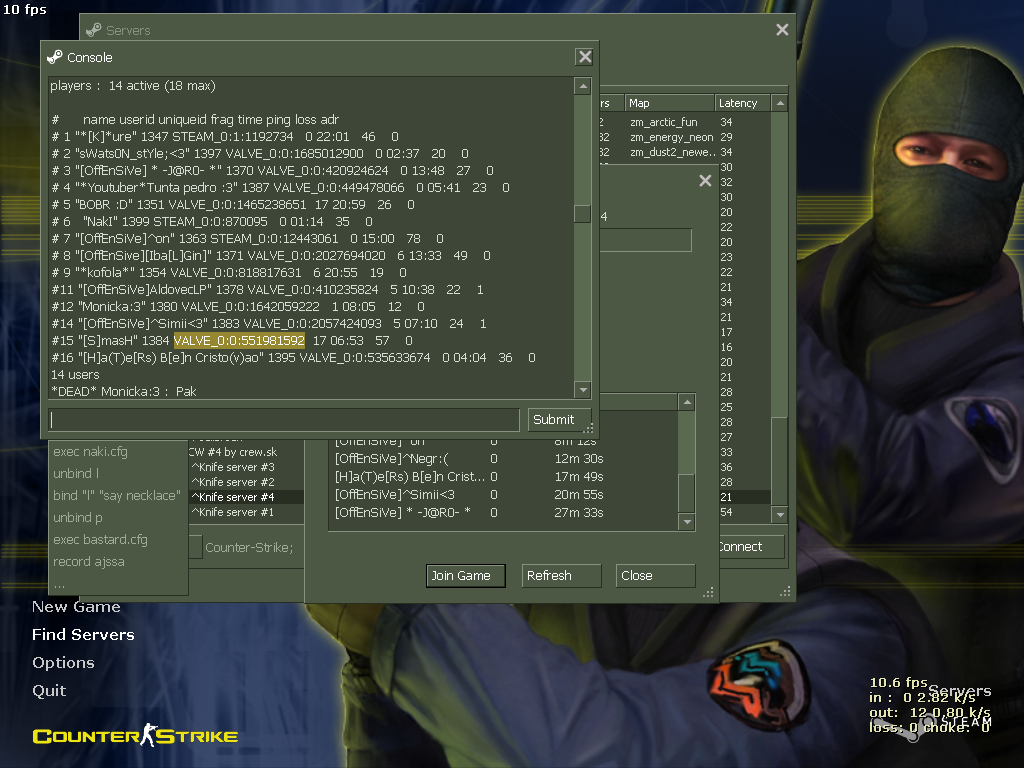This screenshot has width=1024, height=768.
Task: Click the console output scroll-up arrow
Action: point(583,86)
